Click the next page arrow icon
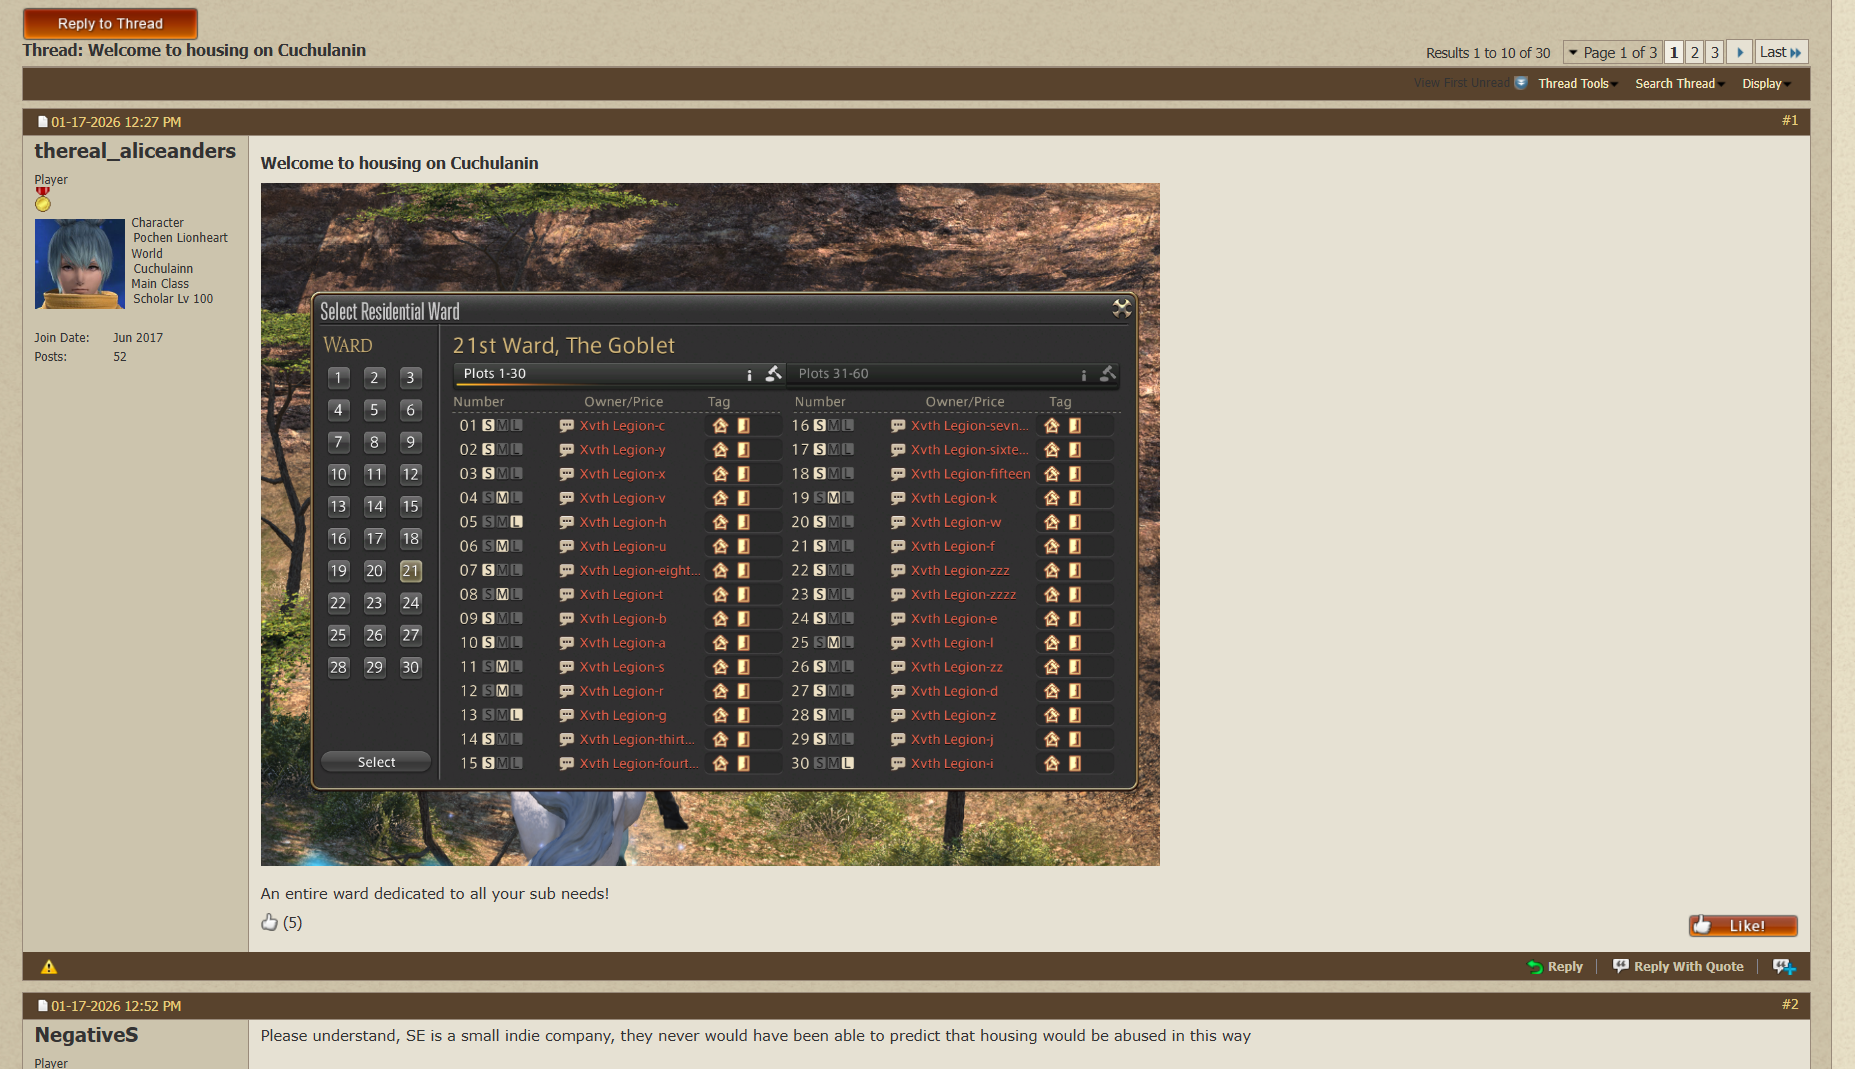 [x=1739, y=52]
